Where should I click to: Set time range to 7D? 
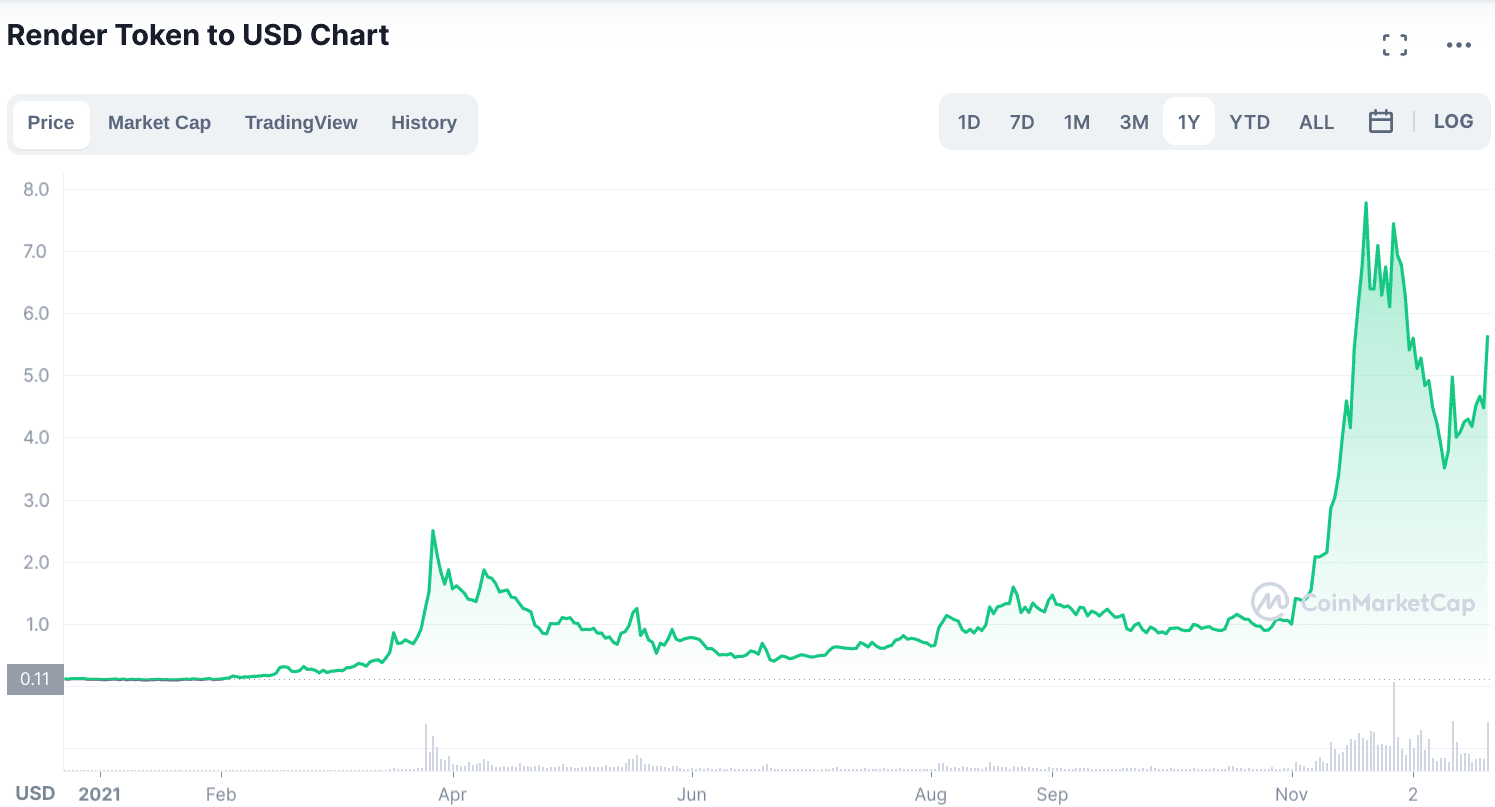pyautogui.click(x=1021, y=122)
